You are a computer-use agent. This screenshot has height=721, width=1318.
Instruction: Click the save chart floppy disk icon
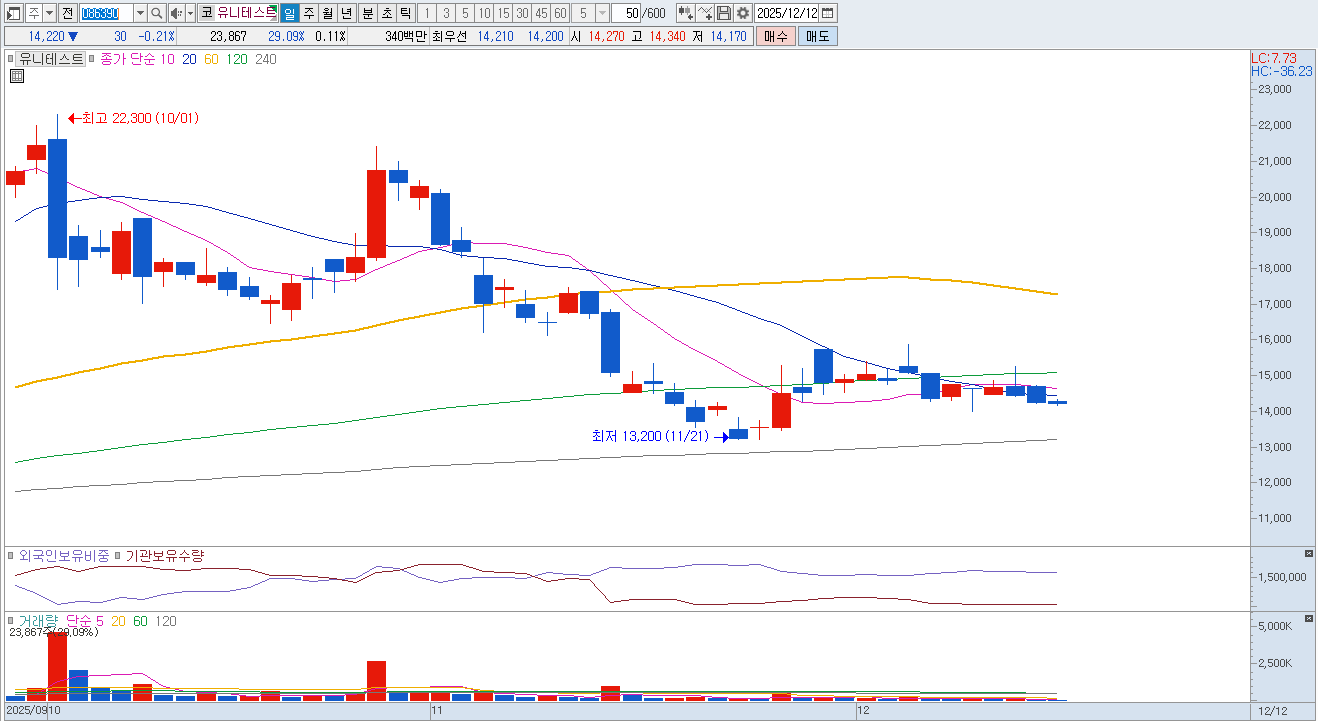tap(724, 13)
